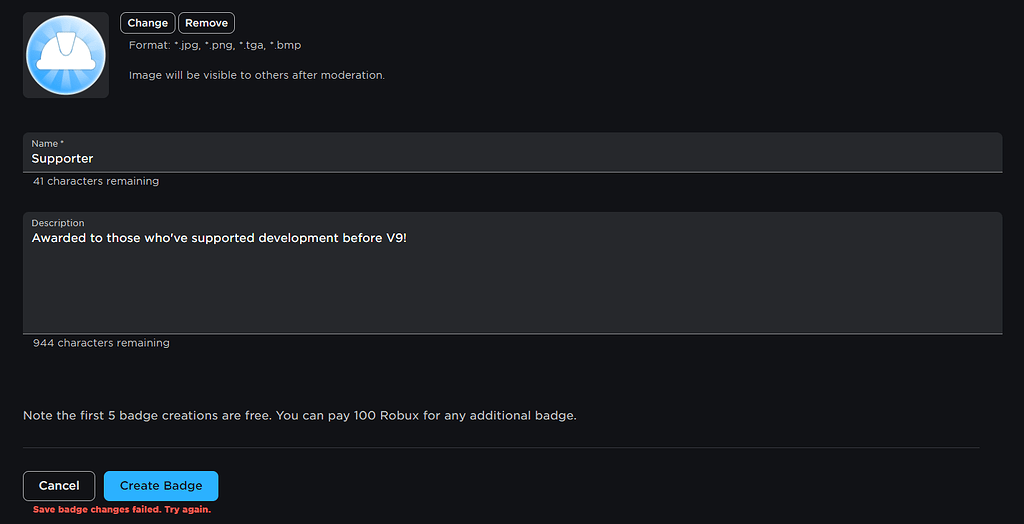Click the Change image button
Viewport: 1024px width, 524px height.
pos(148,23)
